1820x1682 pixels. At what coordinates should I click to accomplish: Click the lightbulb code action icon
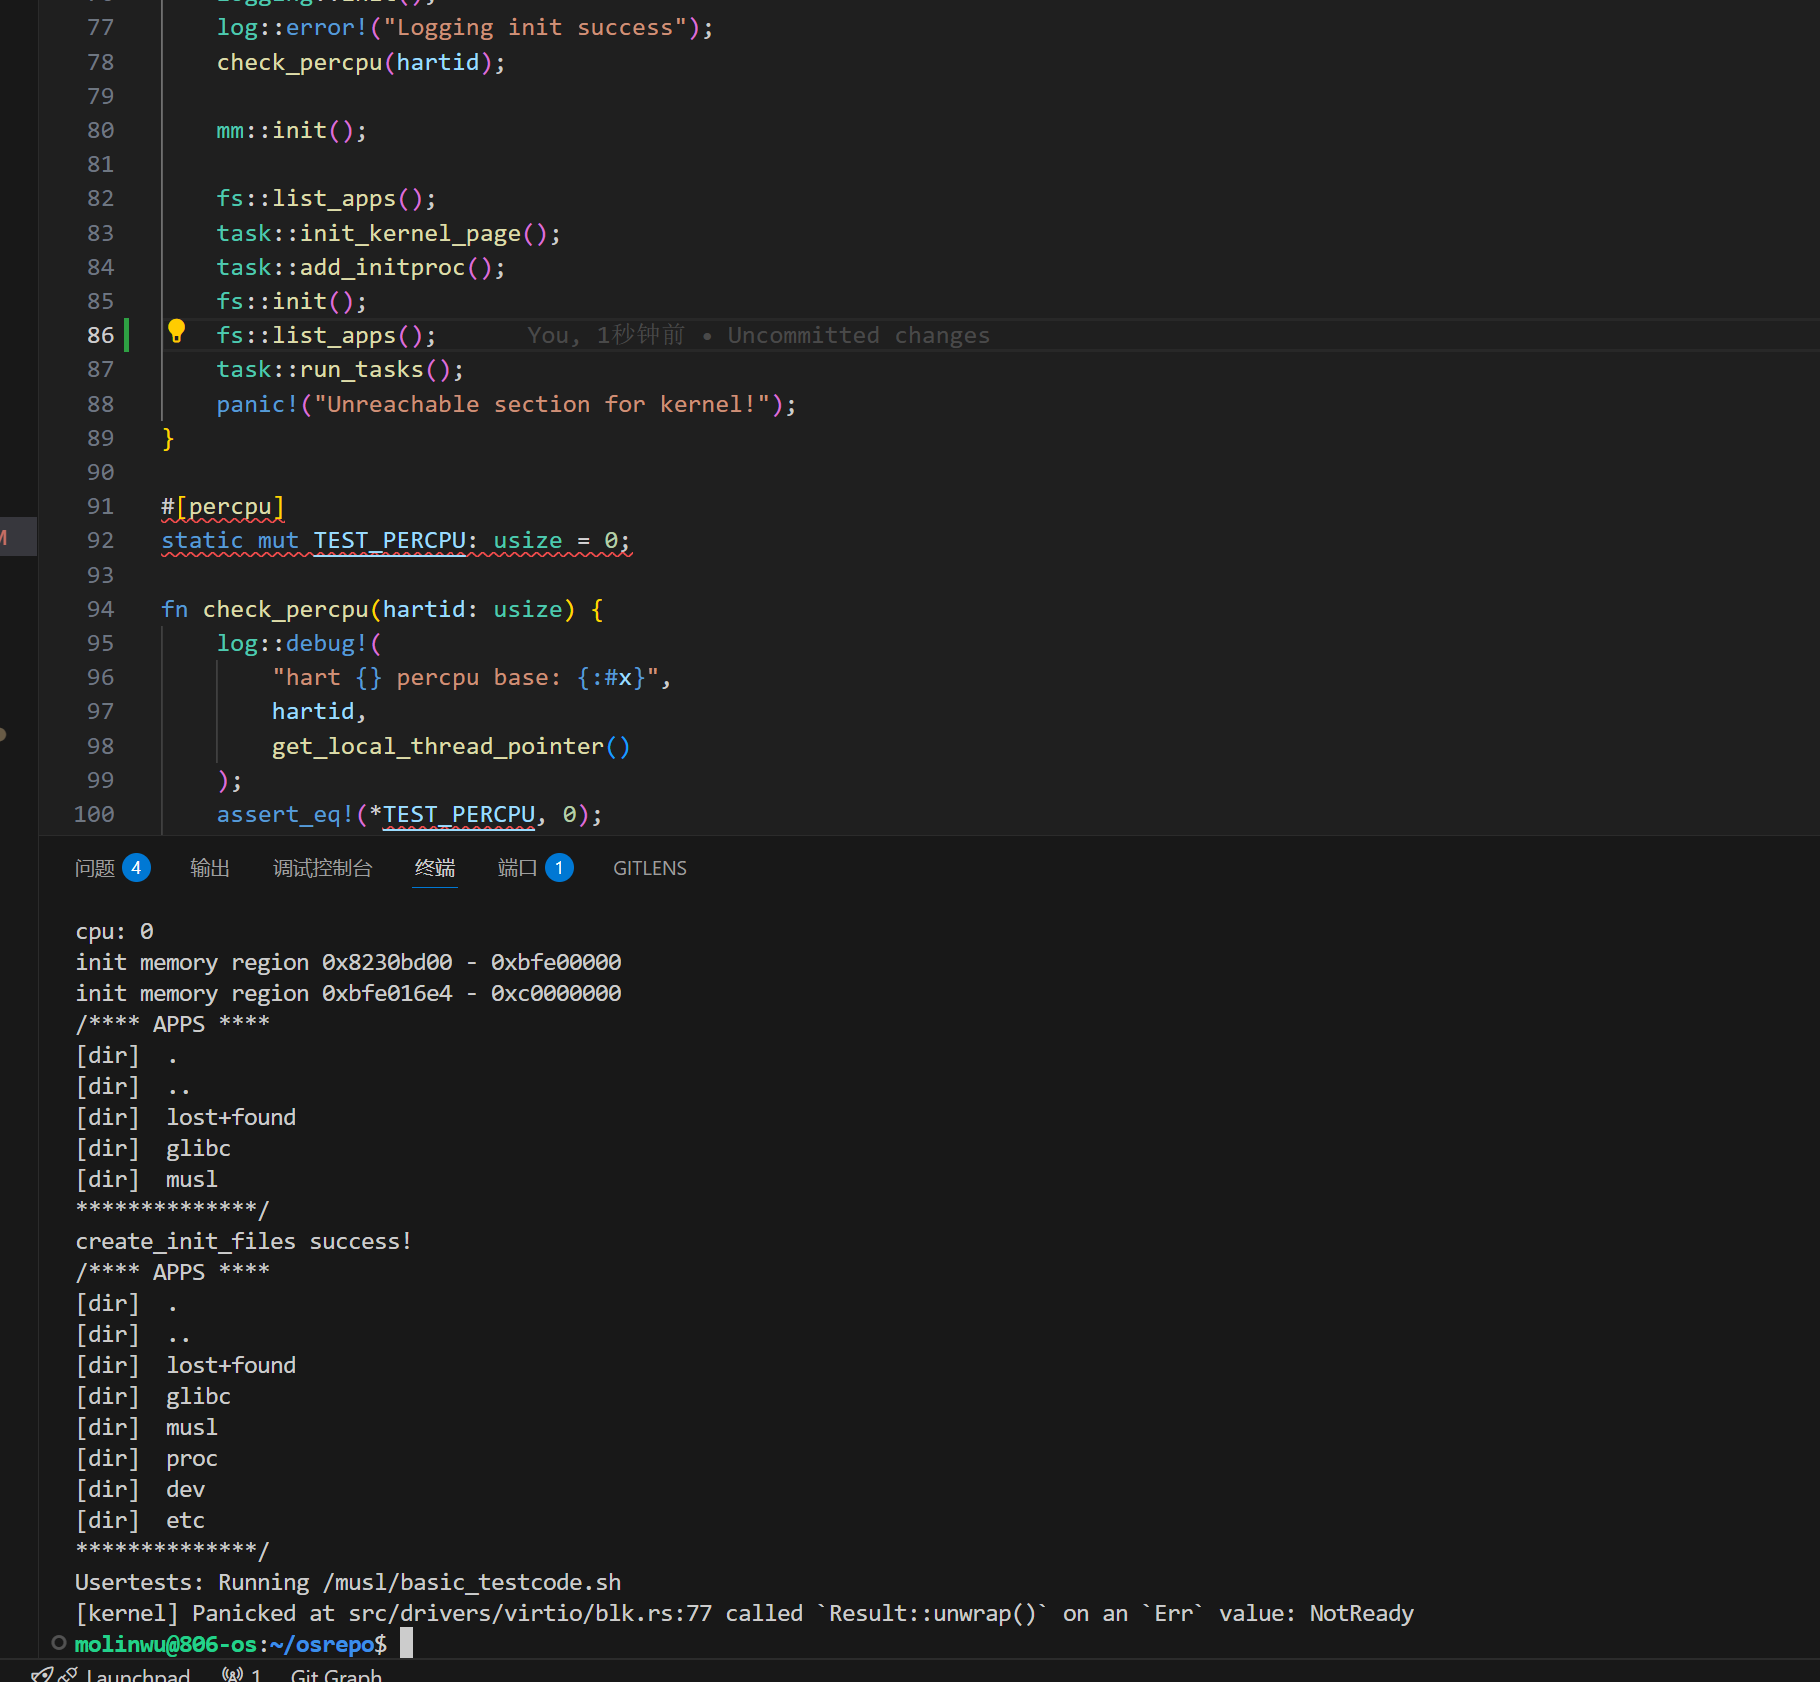[x=176, y=331]
